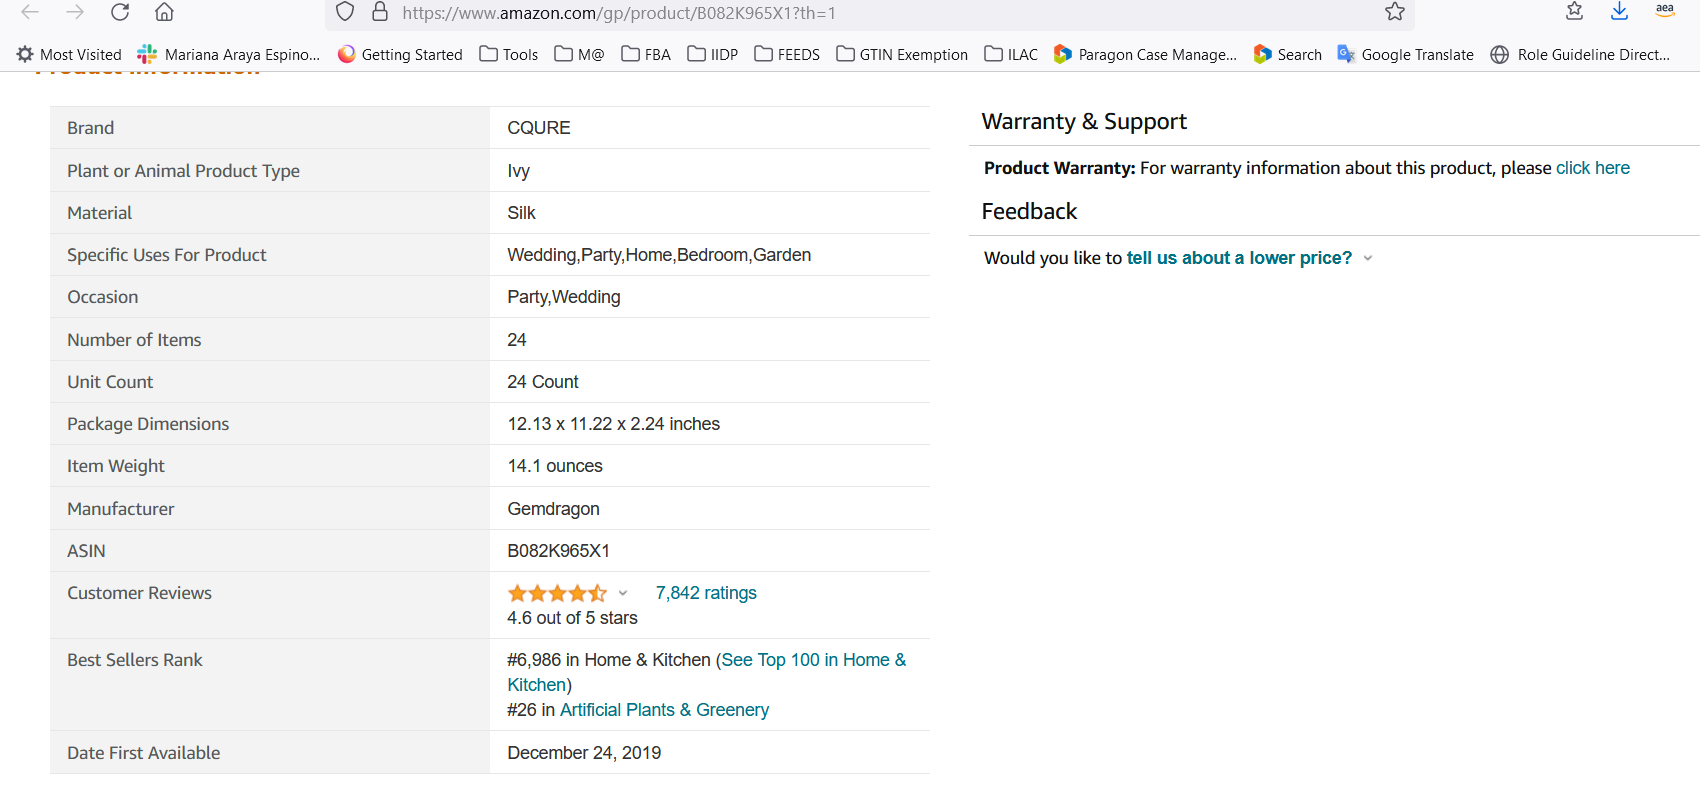
Task: Open the browser home page
Action: pos(165,12)
